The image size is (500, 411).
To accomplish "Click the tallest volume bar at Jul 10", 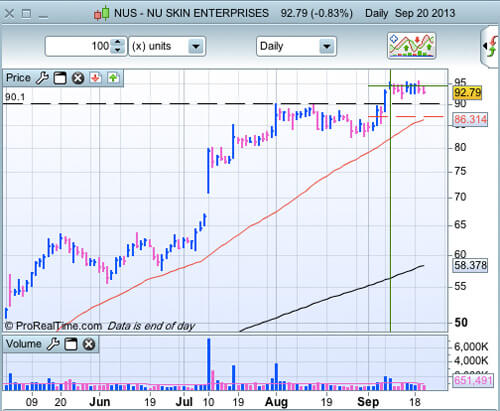I will coord(209,364).
